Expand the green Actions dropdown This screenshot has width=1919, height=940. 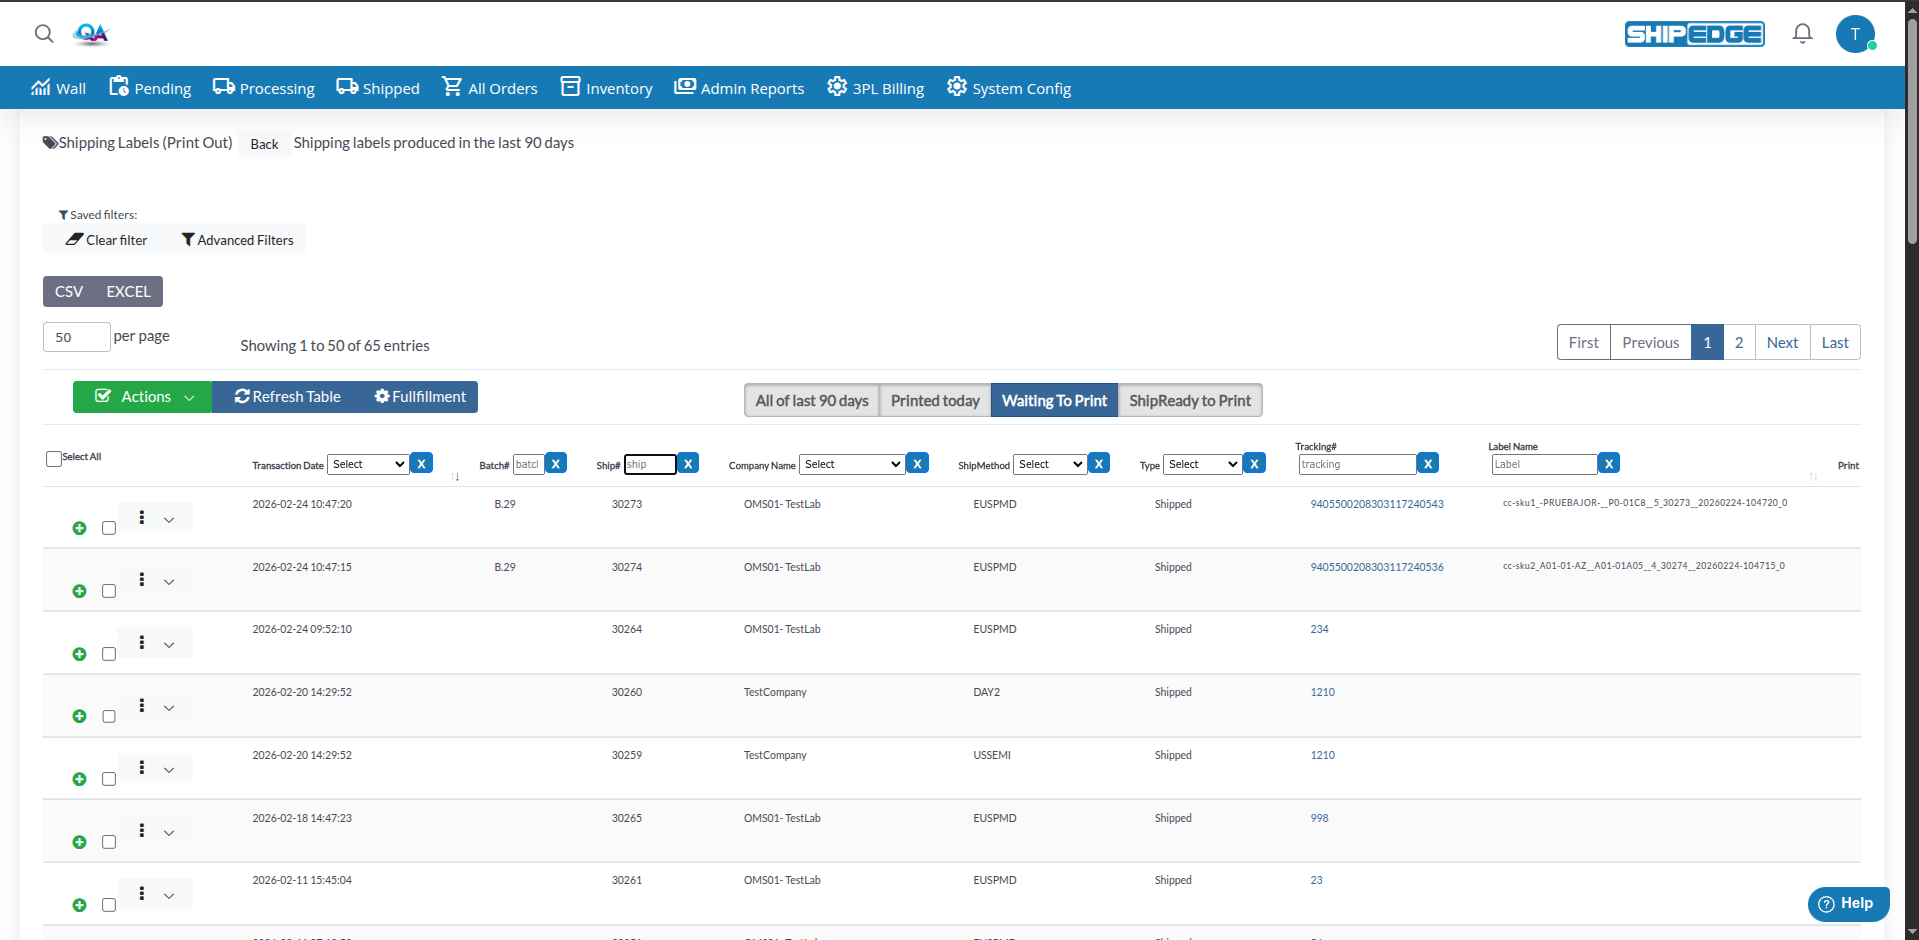click(142, 397)
